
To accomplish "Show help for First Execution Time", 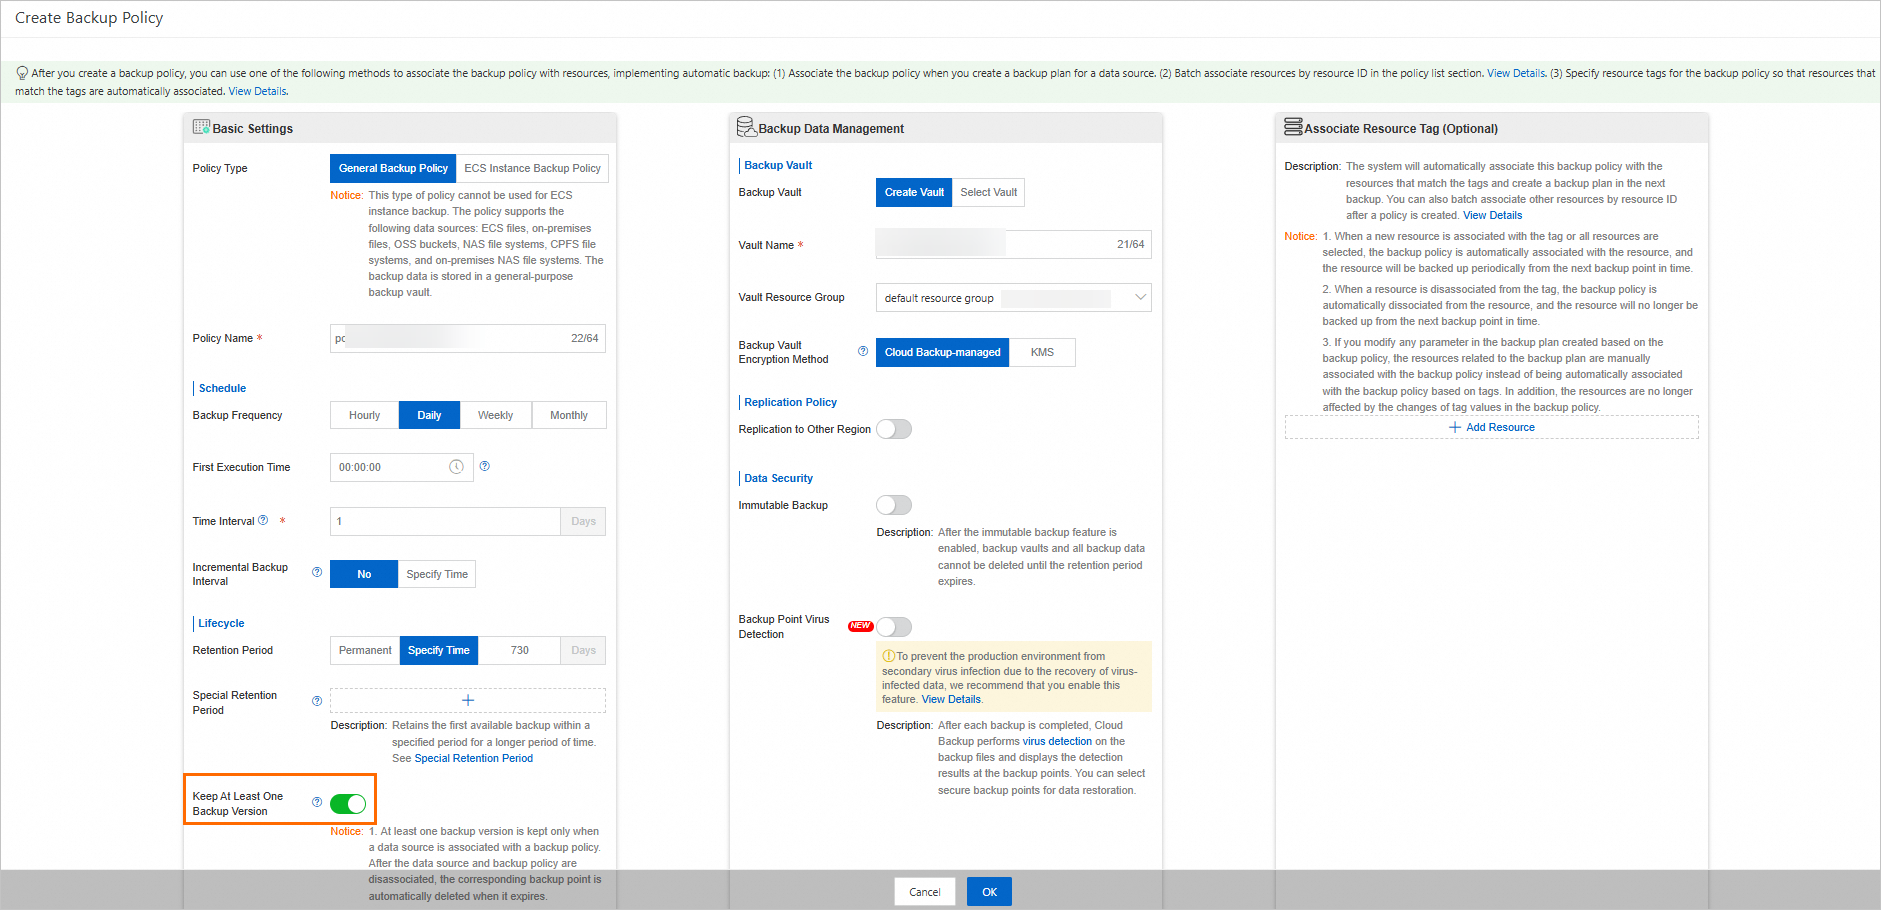I will 485,466.
